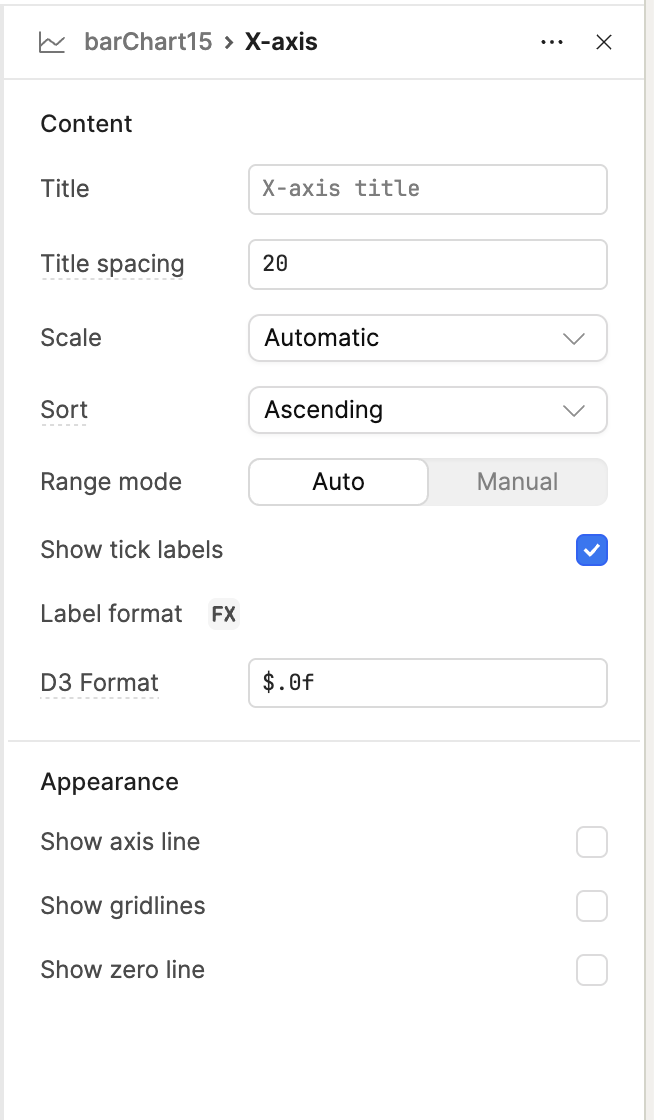The image size is (654, 1120).
Task: Check the Show zero line box
Action: click(x=591, y=970)
